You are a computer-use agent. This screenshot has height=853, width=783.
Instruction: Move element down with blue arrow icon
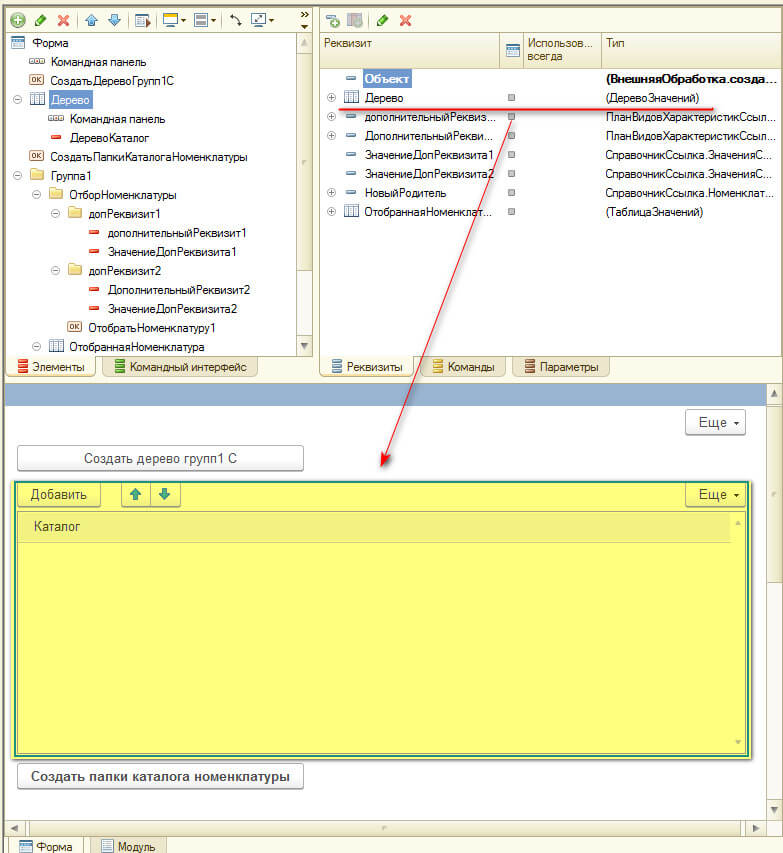(x=114, y=20)
